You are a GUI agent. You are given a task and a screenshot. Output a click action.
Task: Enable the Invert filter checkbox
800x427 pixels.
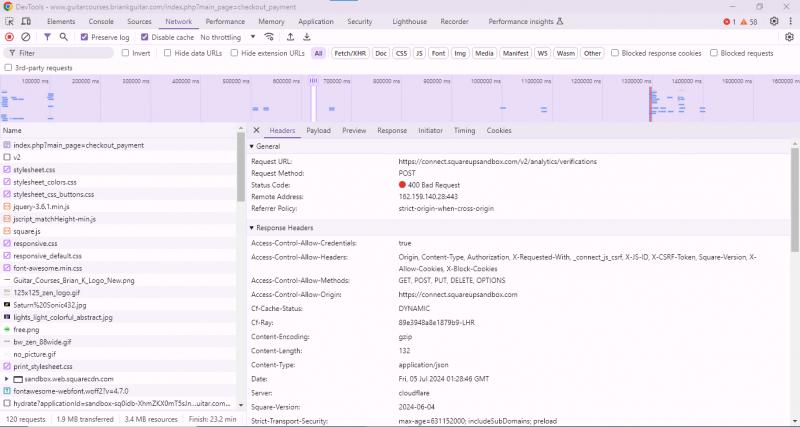(126, 53)
